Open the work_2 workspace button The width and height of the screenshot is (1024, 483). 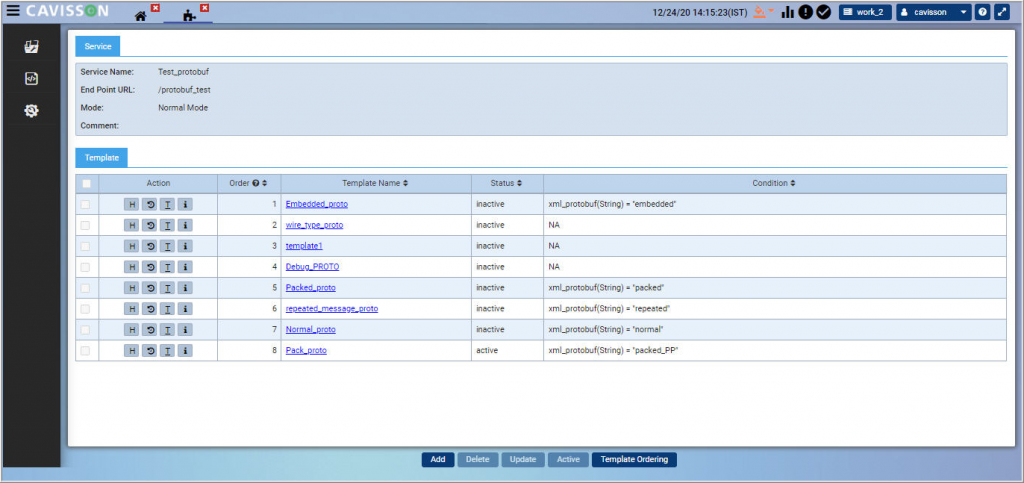[x=865, y=12]
